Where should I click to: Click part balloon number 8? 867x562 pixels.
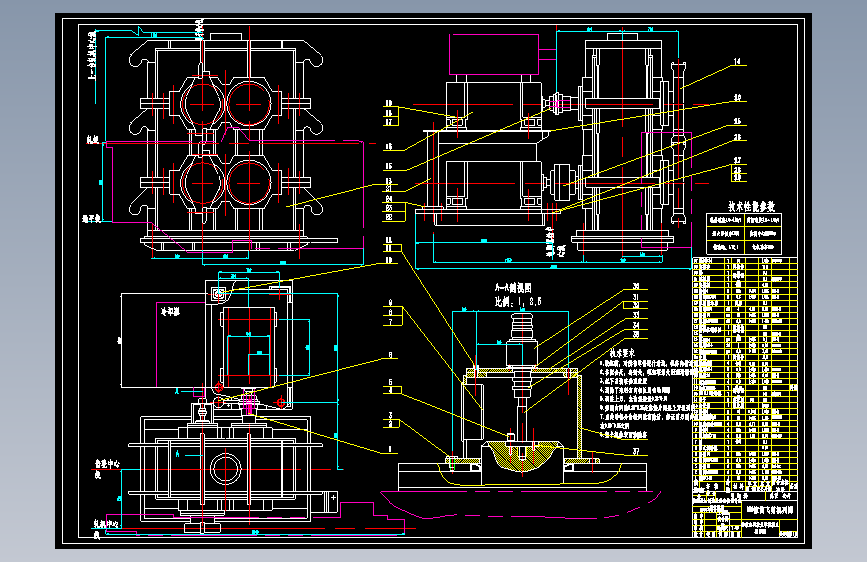(x=390, y=313)
